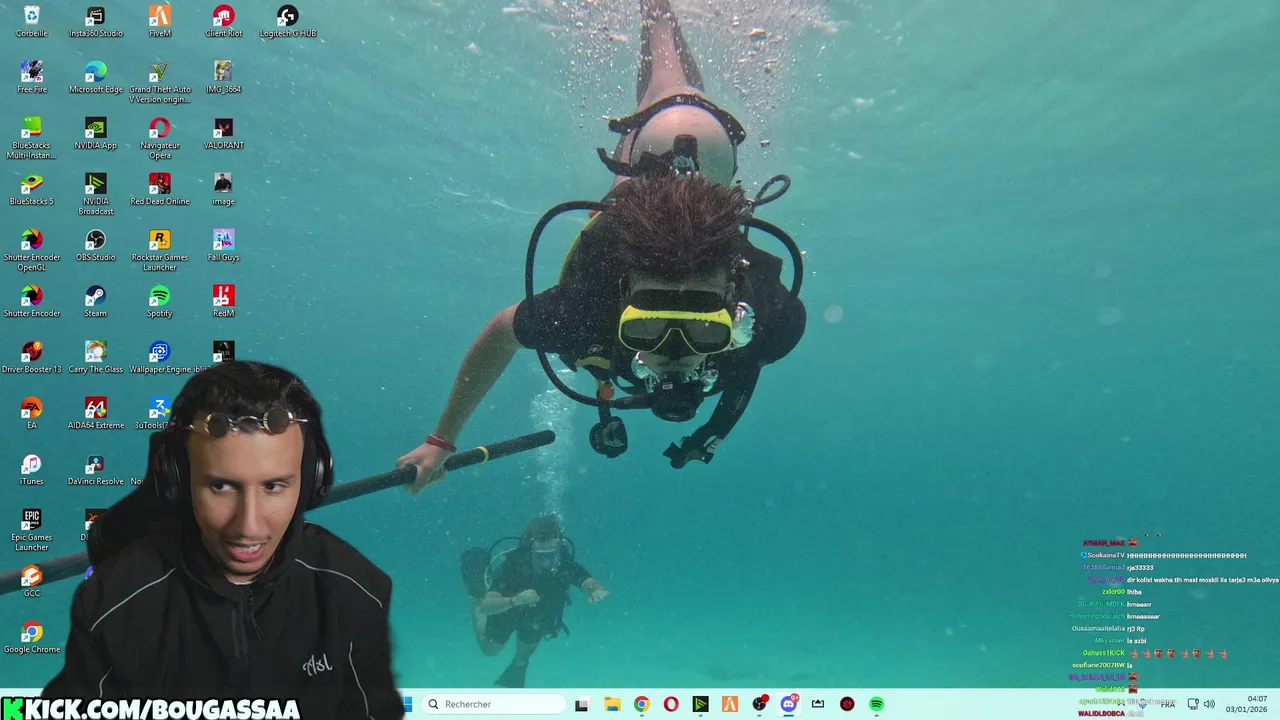This screenshot has height=720, width=1280.
Task: Open the Corbeille recycle bin icon
Action: (x=31, y=22)
